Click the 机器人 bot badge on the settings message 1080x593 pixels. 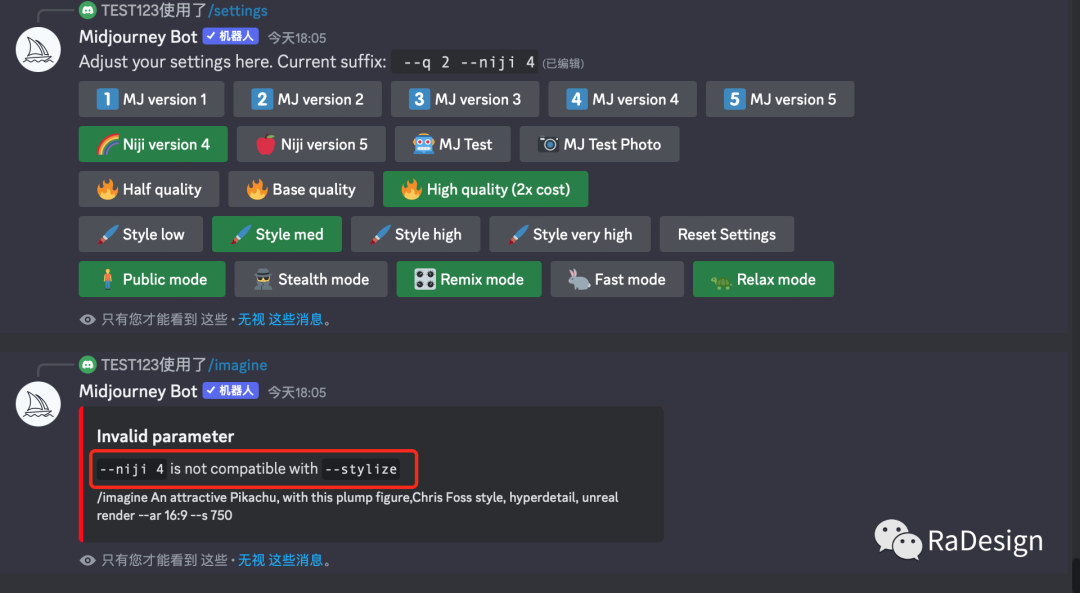click(231, 37)
